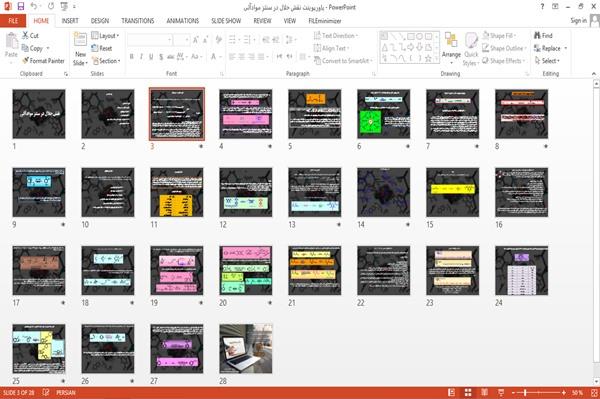The image size is (600, 399).
Task: Switch to Normal view in status bar
Action: [x=452, y=392]
